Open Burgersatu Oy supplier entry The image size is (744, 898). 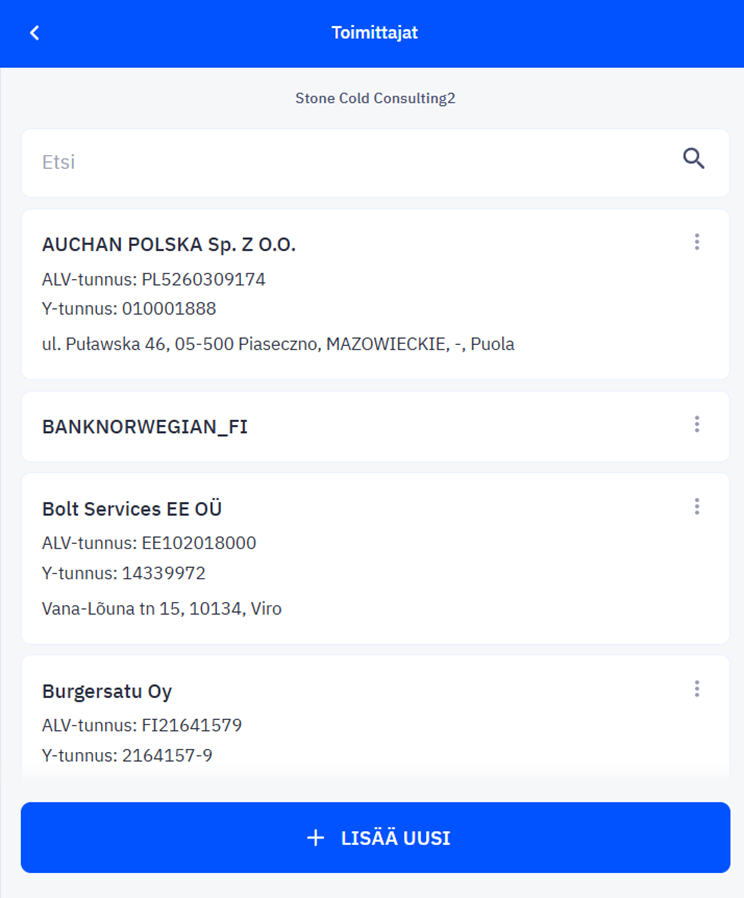(x=107, y=691)
